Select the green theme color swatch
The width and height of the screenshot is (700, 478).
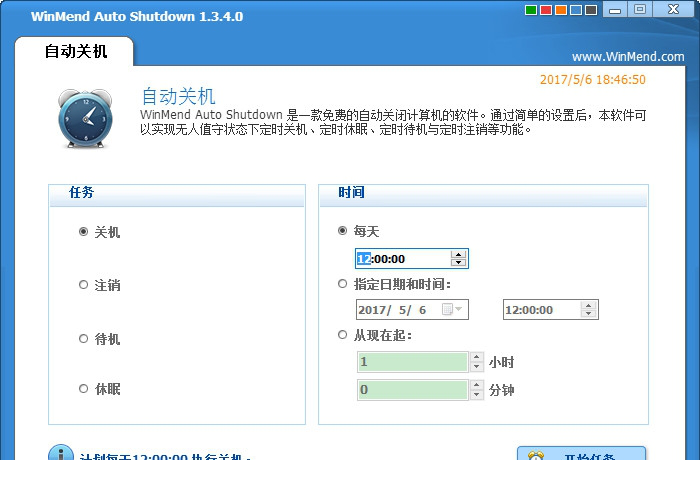[x=531, y=10]
